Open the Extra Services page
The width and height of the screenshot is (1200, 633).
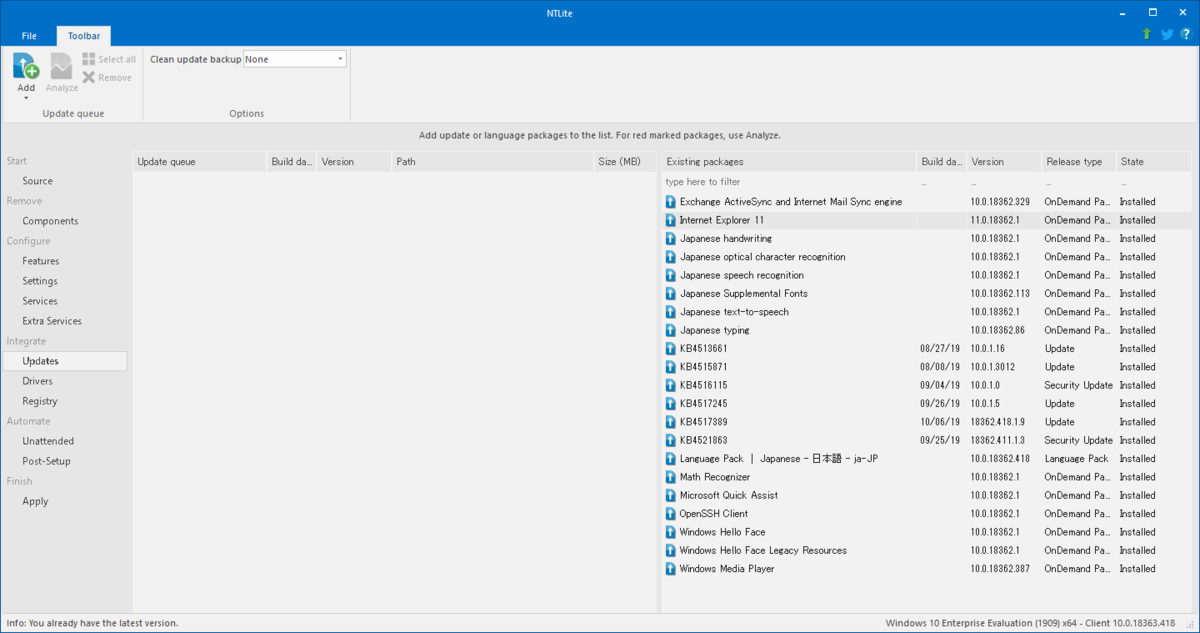click(x=52, y=321)
